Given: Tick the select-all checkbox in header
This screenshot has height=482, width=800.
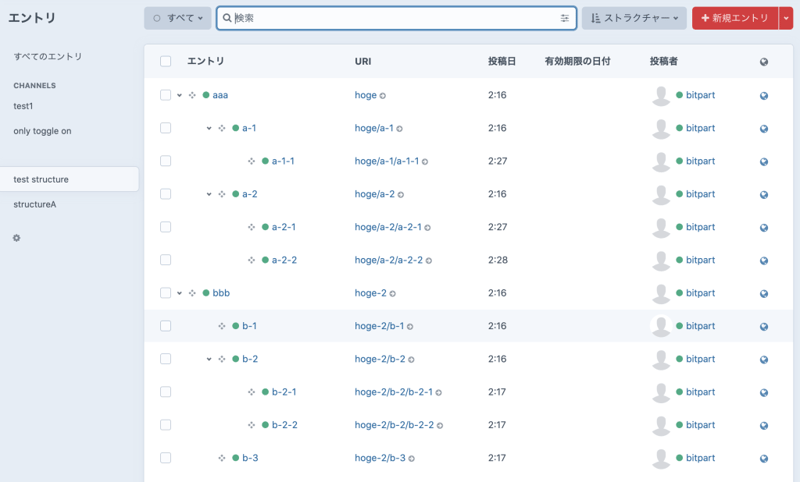Looking at the screenshot, I should coord(166,62).
